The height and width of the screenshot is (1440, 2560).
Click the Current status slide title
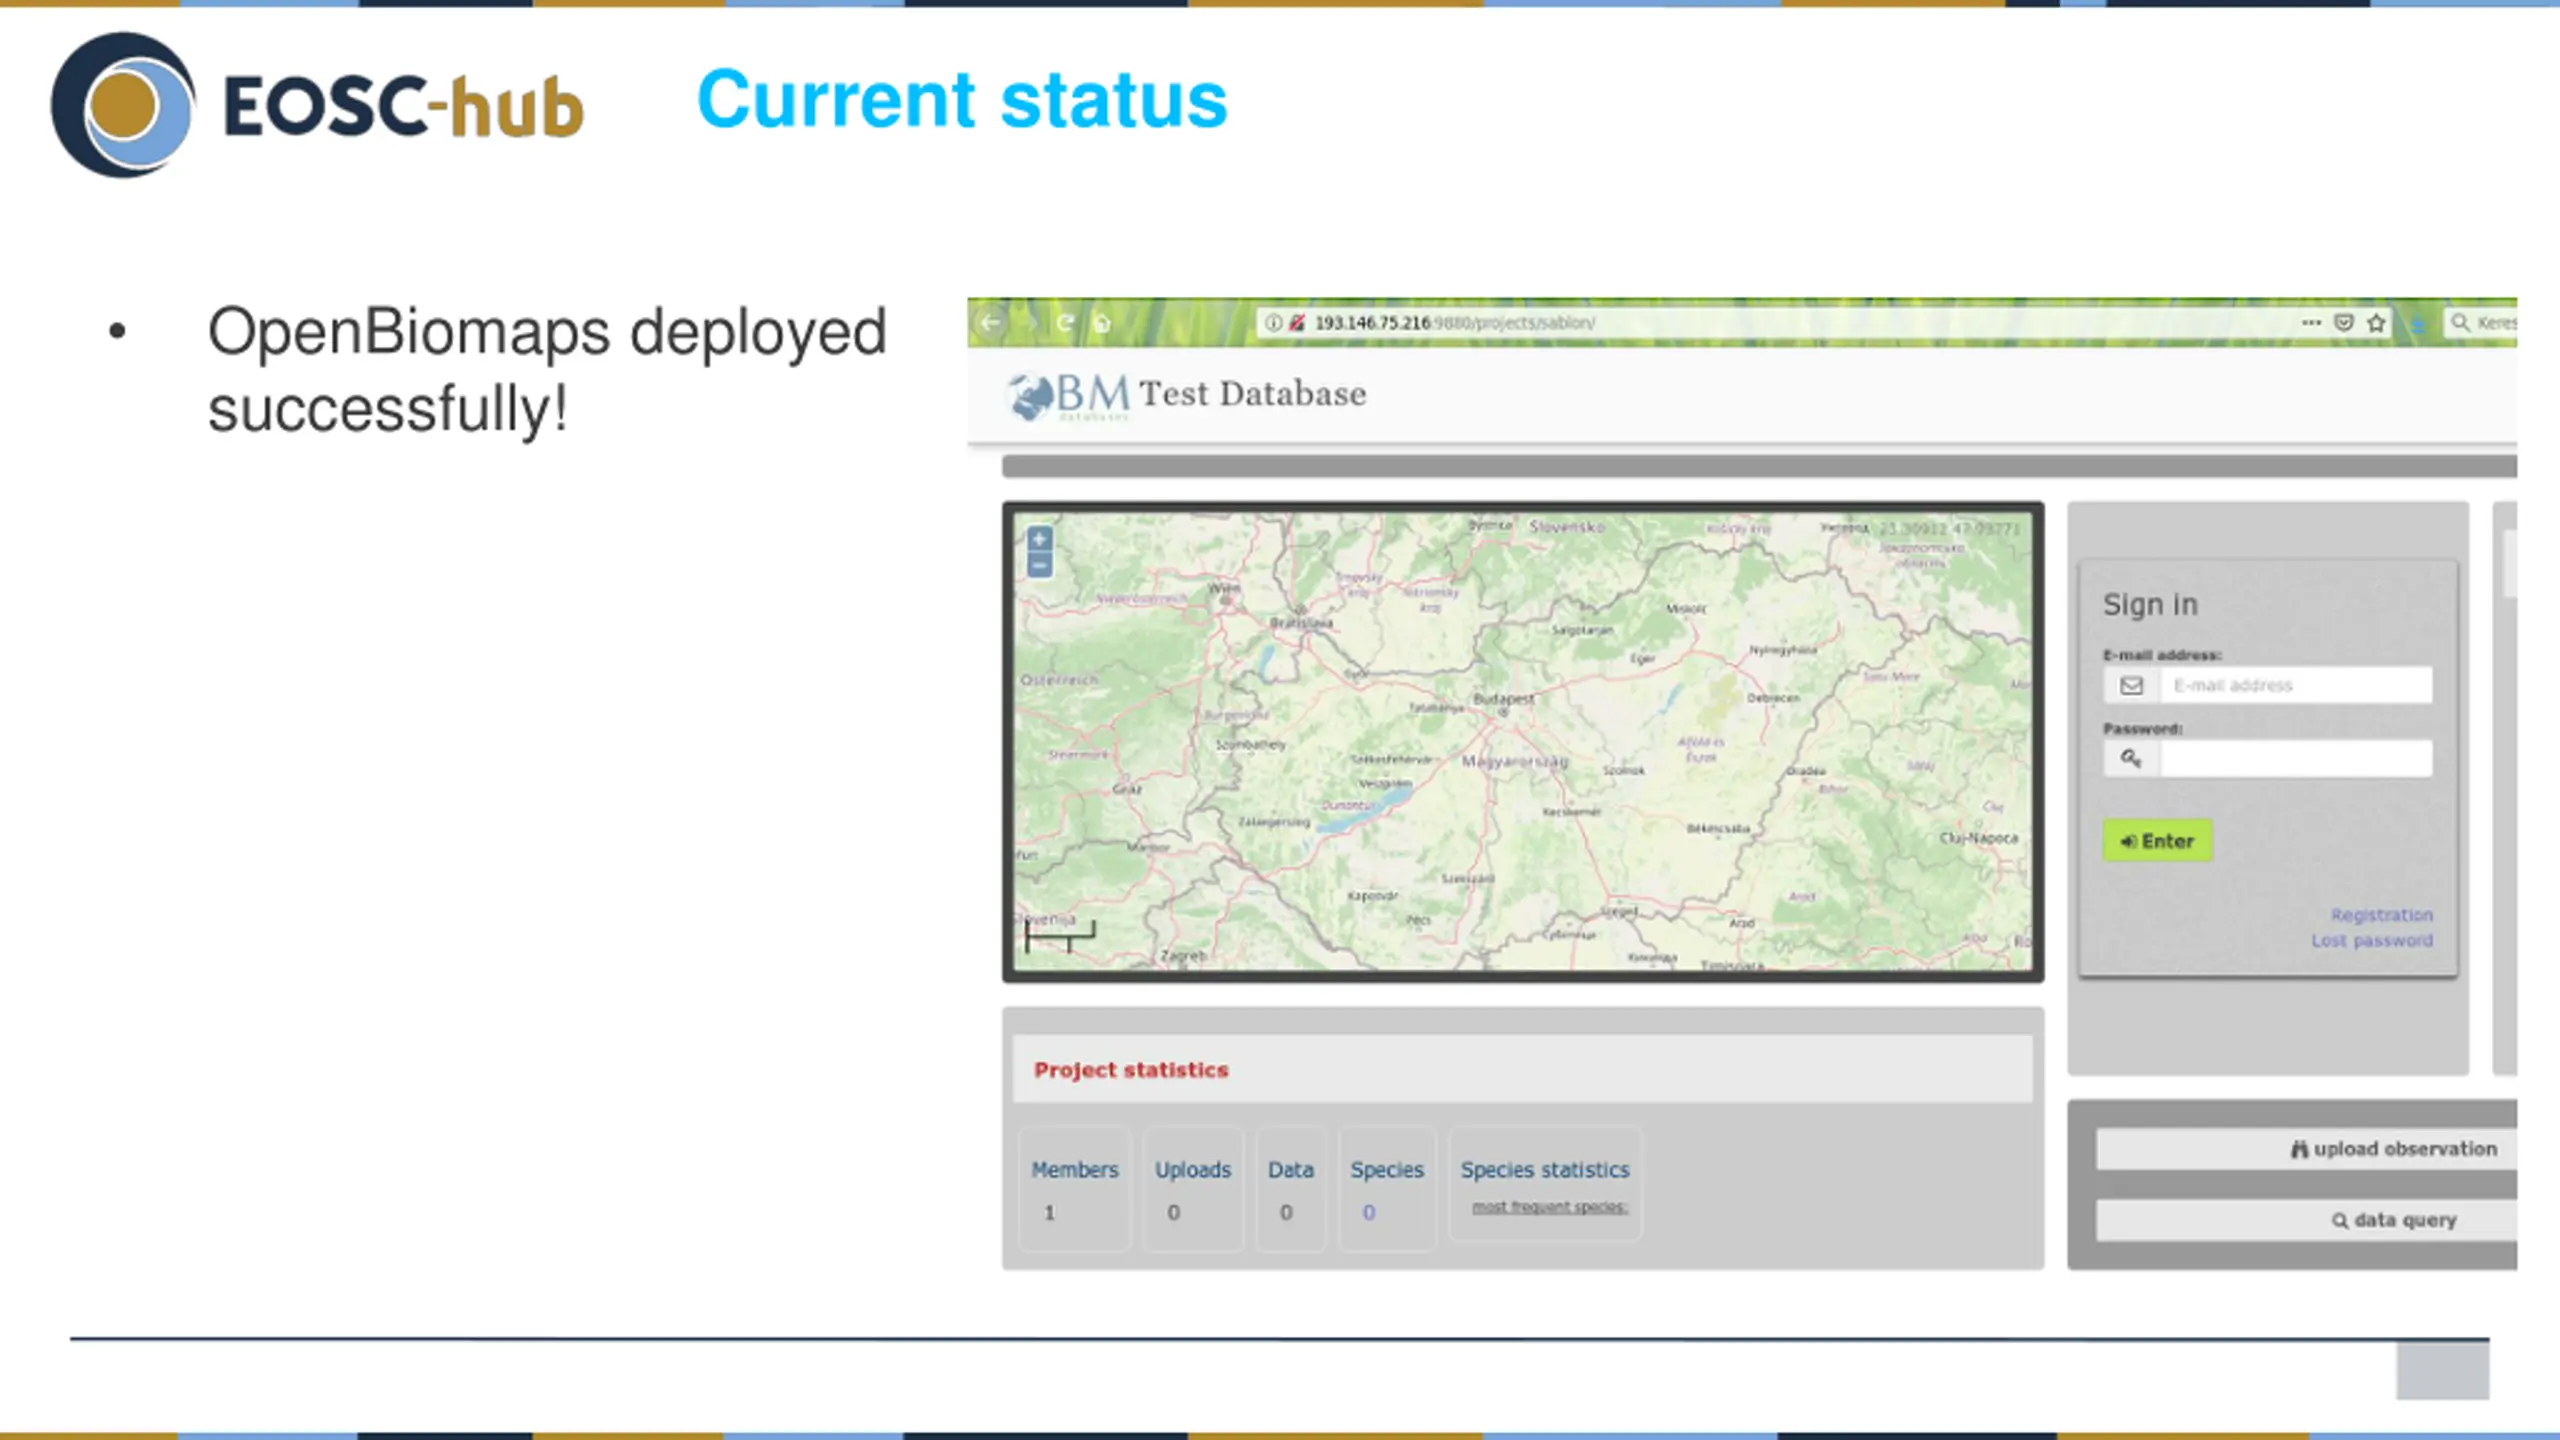tap(962, 100)
